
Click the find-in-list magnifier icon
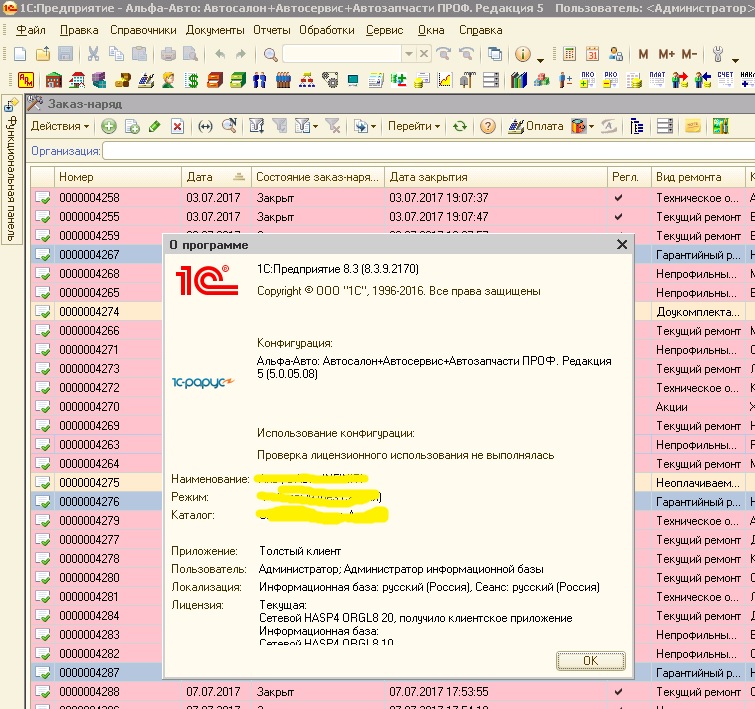[230, 126]
